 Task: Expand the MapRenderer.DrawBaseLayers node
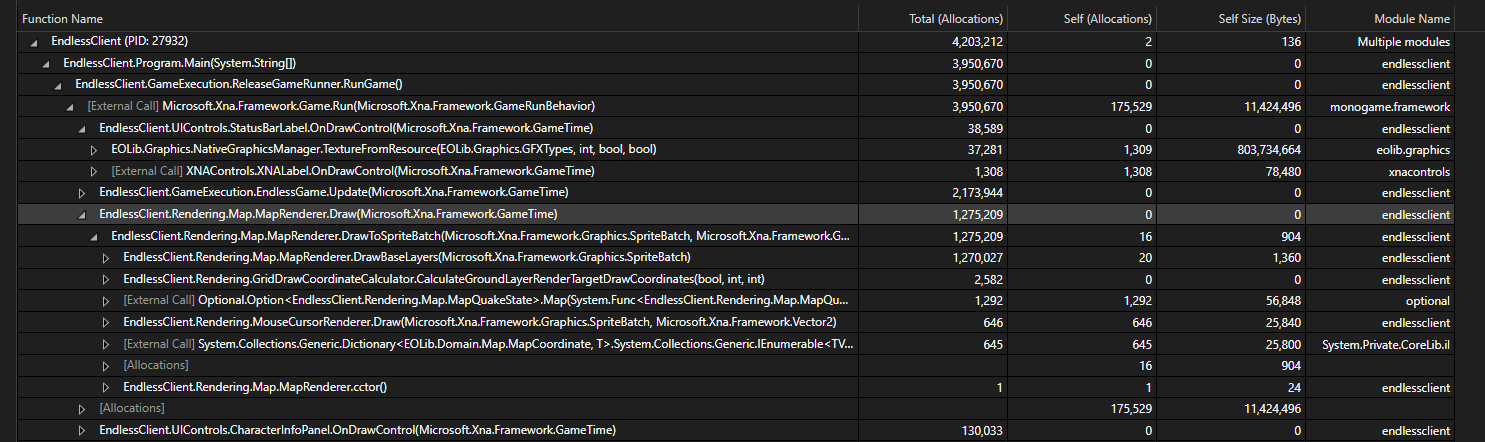coord(106,258)
